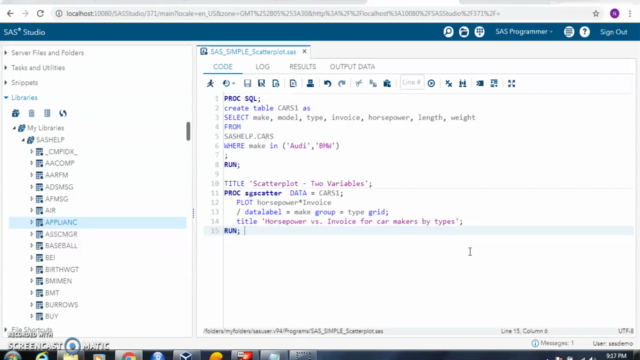This screenshot has height=360, width=640.
Task: Select the _CMPIDX_ table
Action: tap(61, 151)
